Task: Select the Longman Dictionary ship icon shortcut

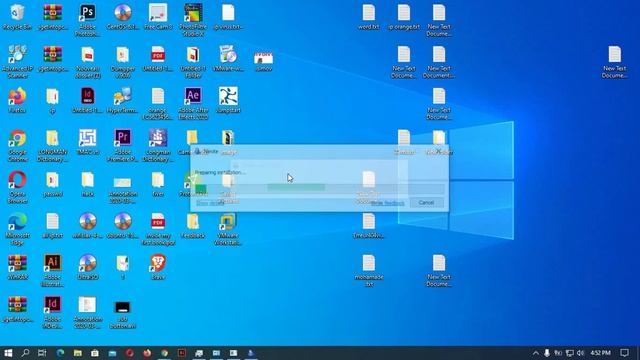Action: click(158, 145)
